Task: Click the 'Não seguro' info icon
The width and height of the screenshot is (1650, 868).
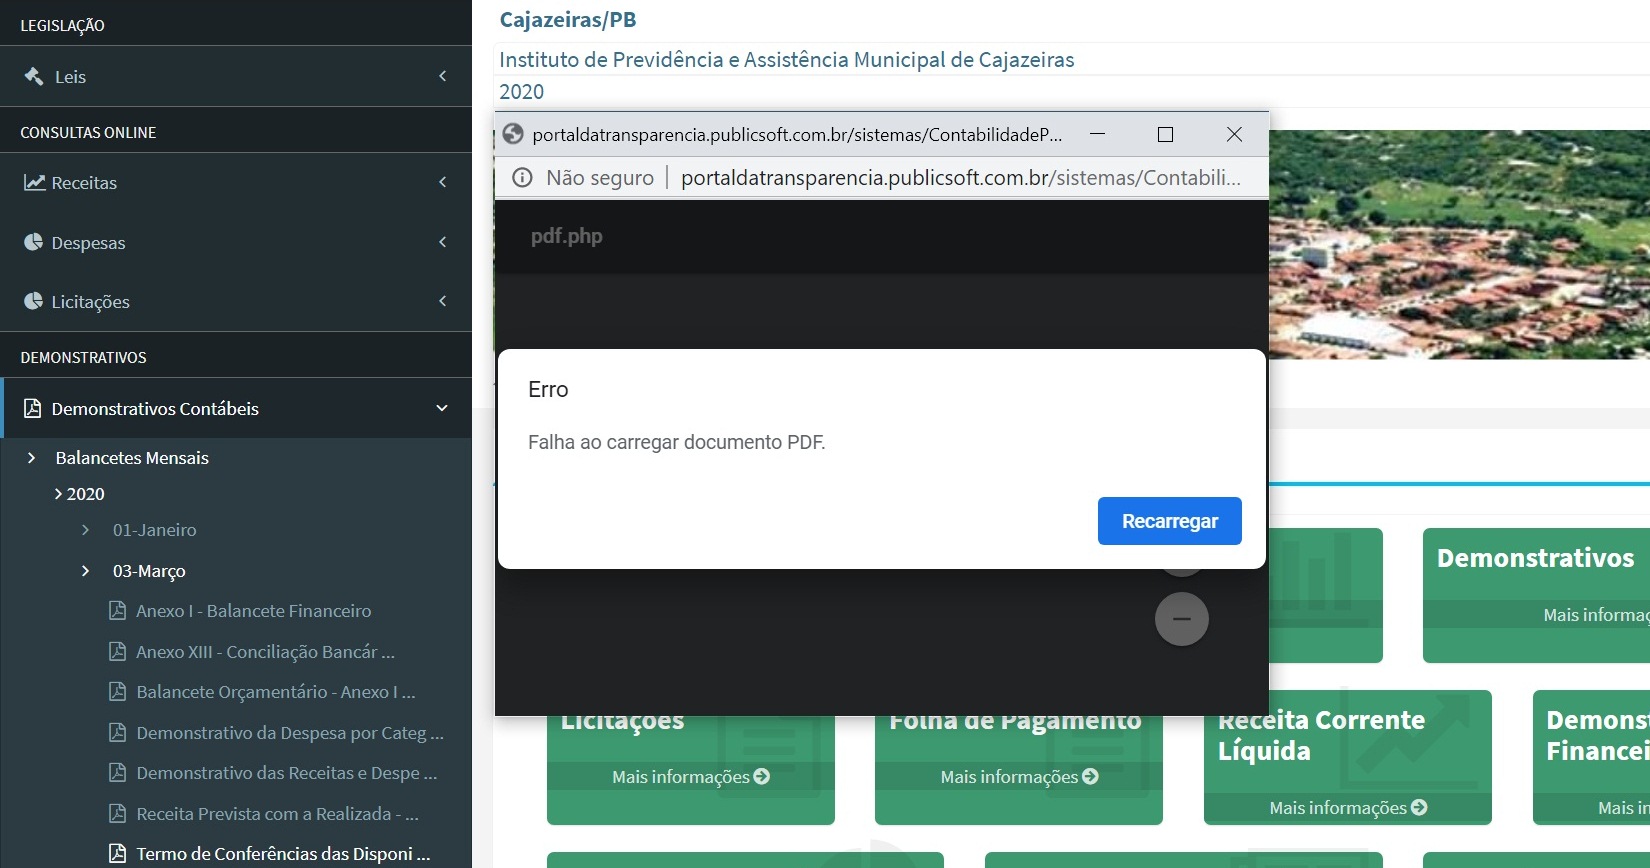Action: [522, 178]
